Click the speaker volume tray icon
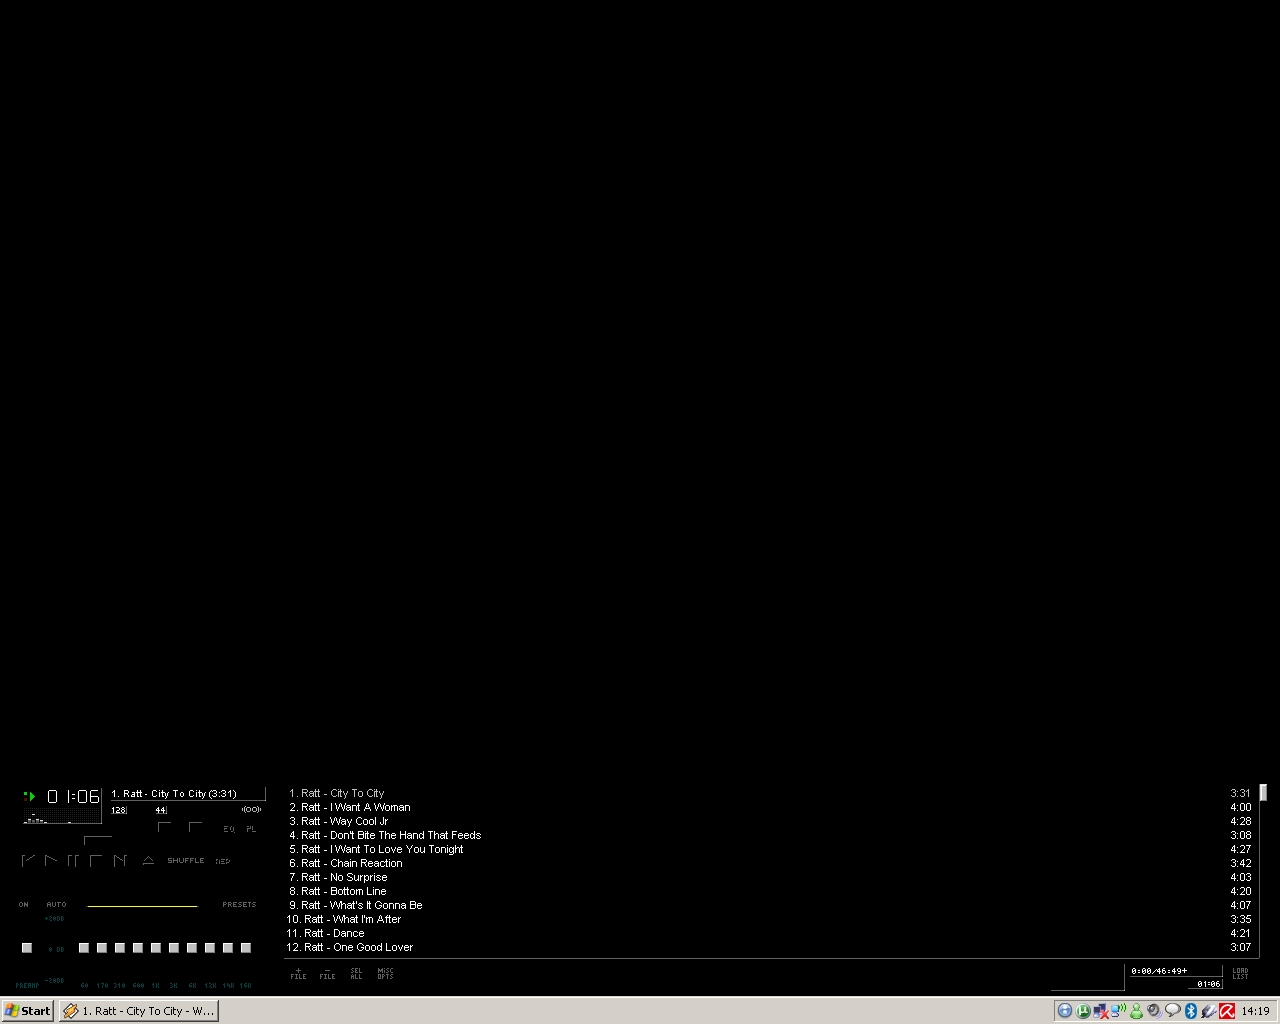This screenshot has height=1024, width=1280. (x=1155, y=1011)
